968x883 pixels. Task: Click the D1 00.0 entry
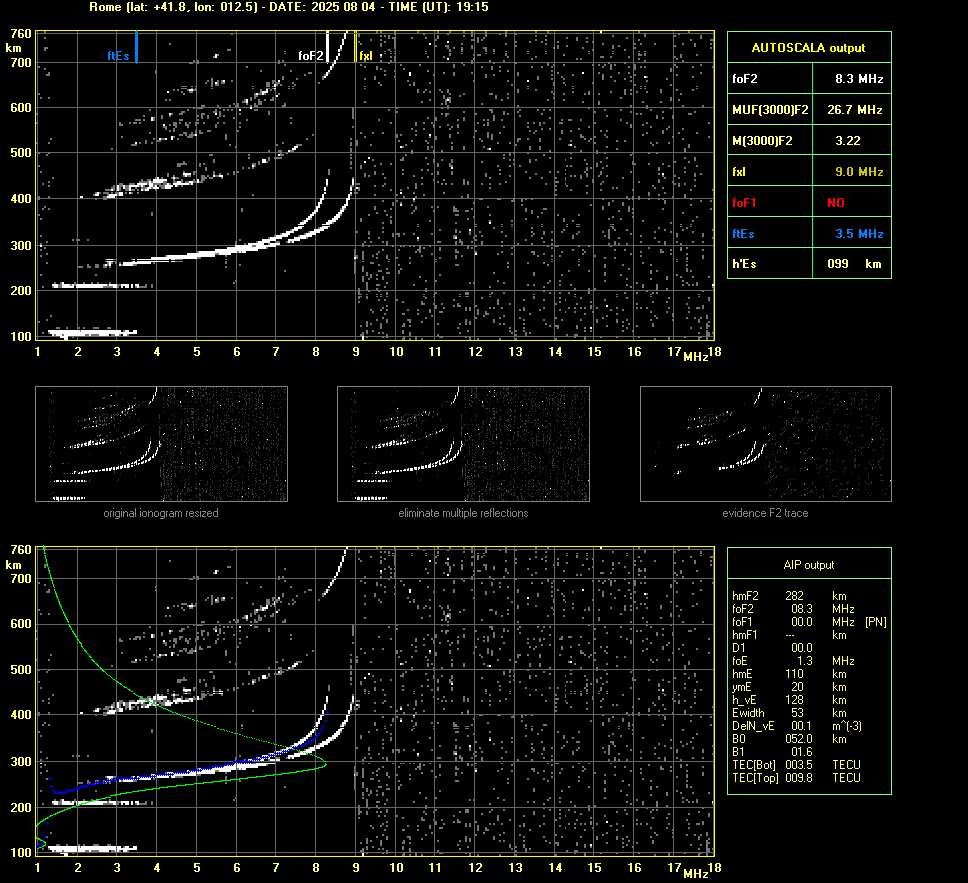[772, 648]
